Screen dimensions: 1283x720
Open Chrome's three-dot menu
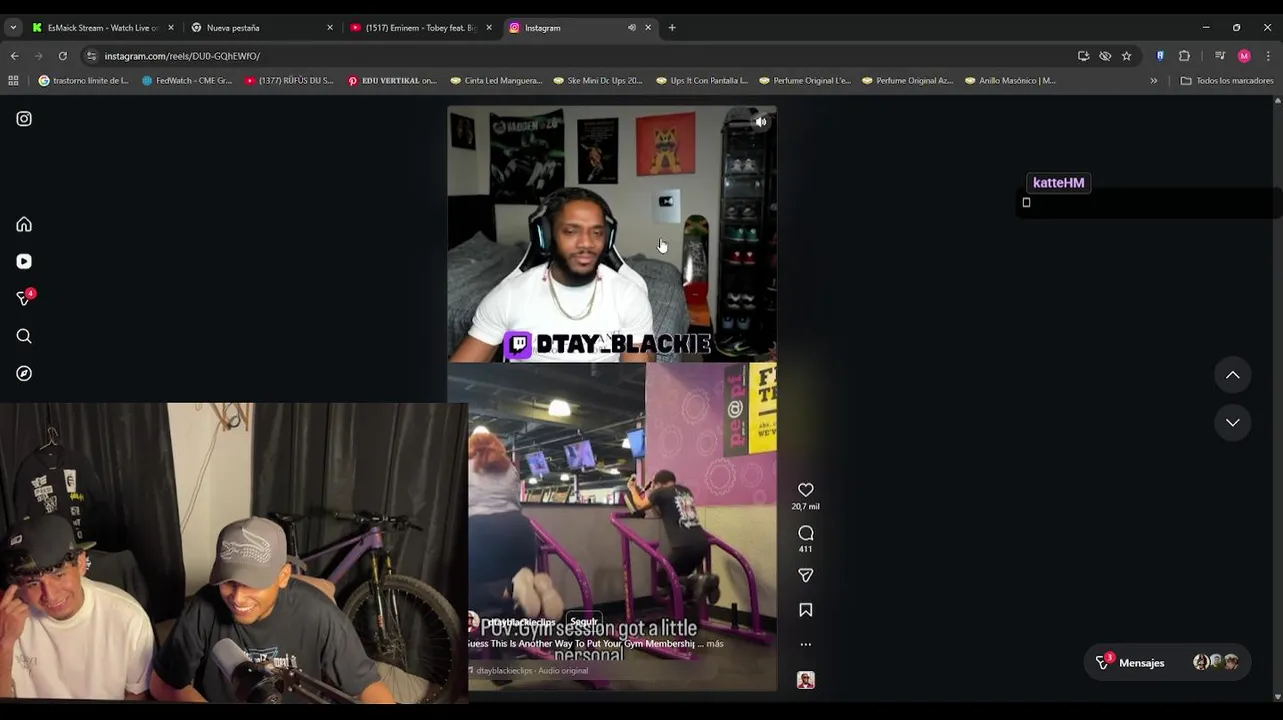pos(1268,56)
